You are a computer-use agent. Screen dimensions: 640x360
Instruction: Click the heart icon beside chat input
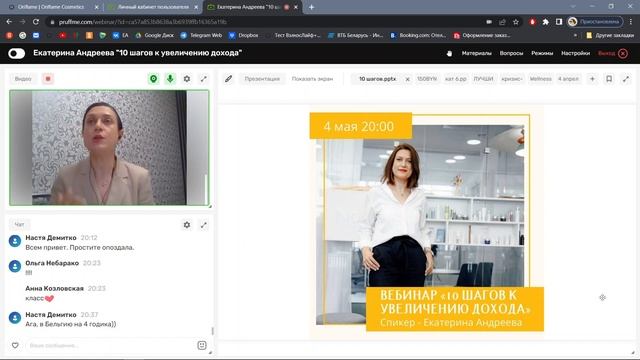click(15, 345)
